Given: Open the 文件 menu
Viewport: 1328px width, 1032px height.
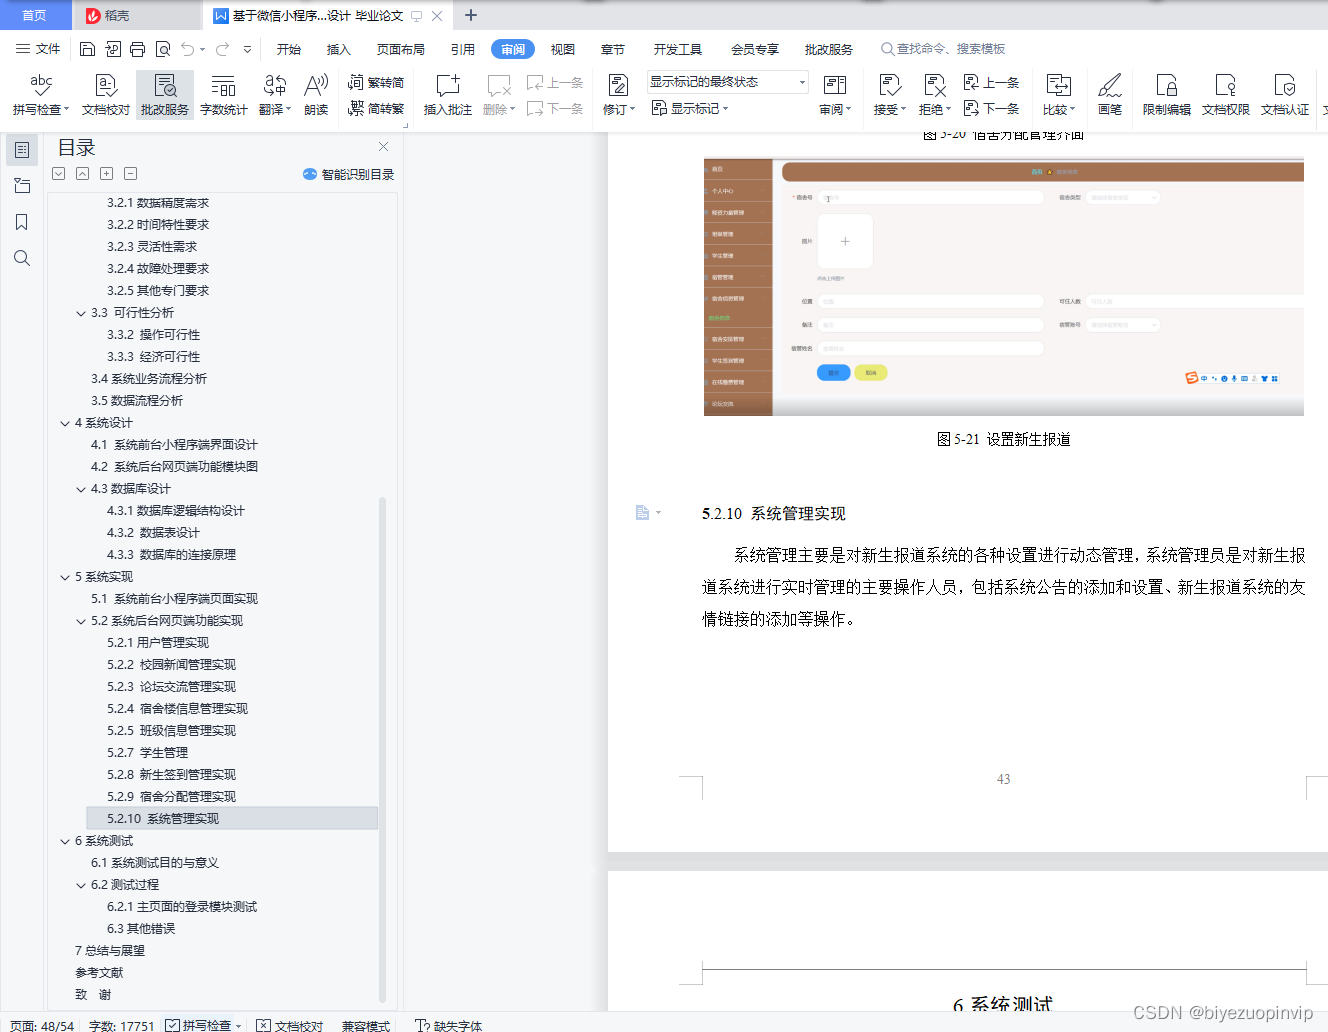Looking at the screenshot, I should click(x=46, y=48).
